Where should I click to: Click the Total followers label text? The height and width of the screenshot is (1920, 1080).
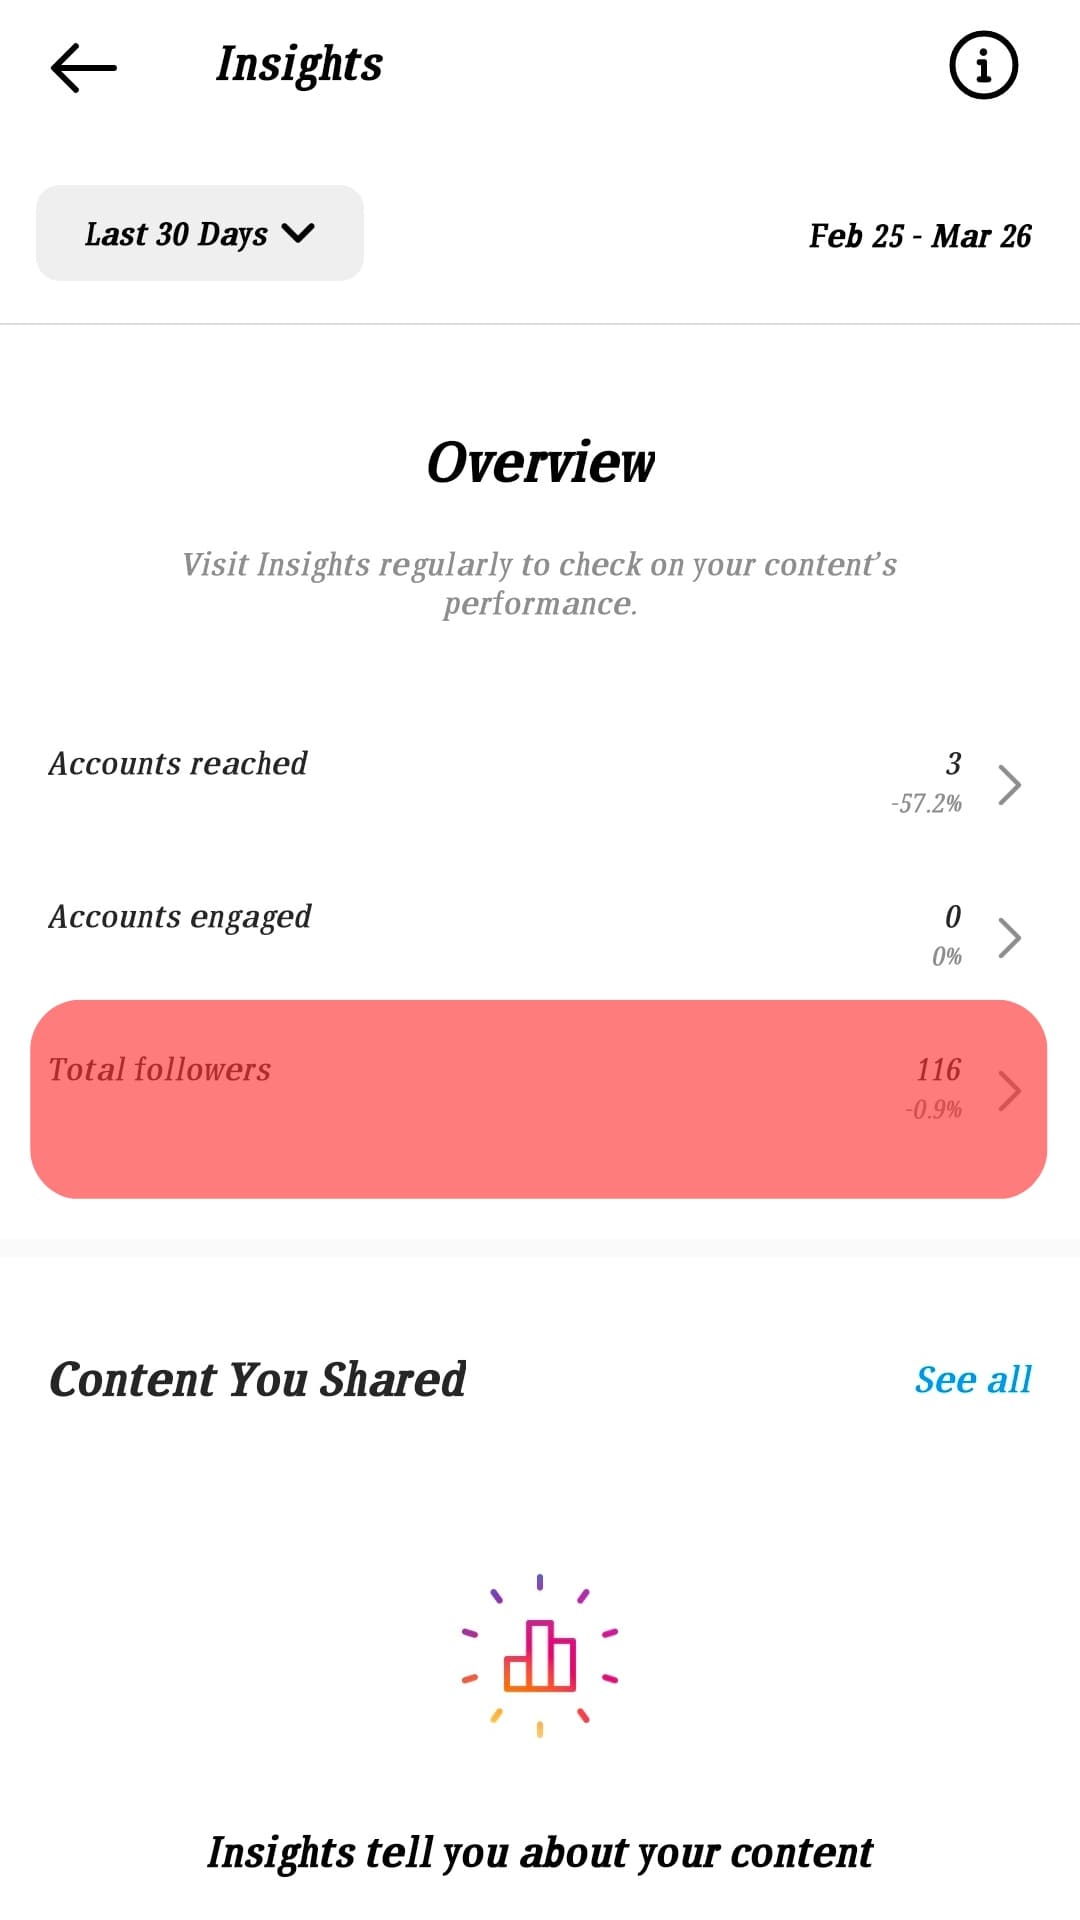pyautogui.click(x=160, y=1069)
